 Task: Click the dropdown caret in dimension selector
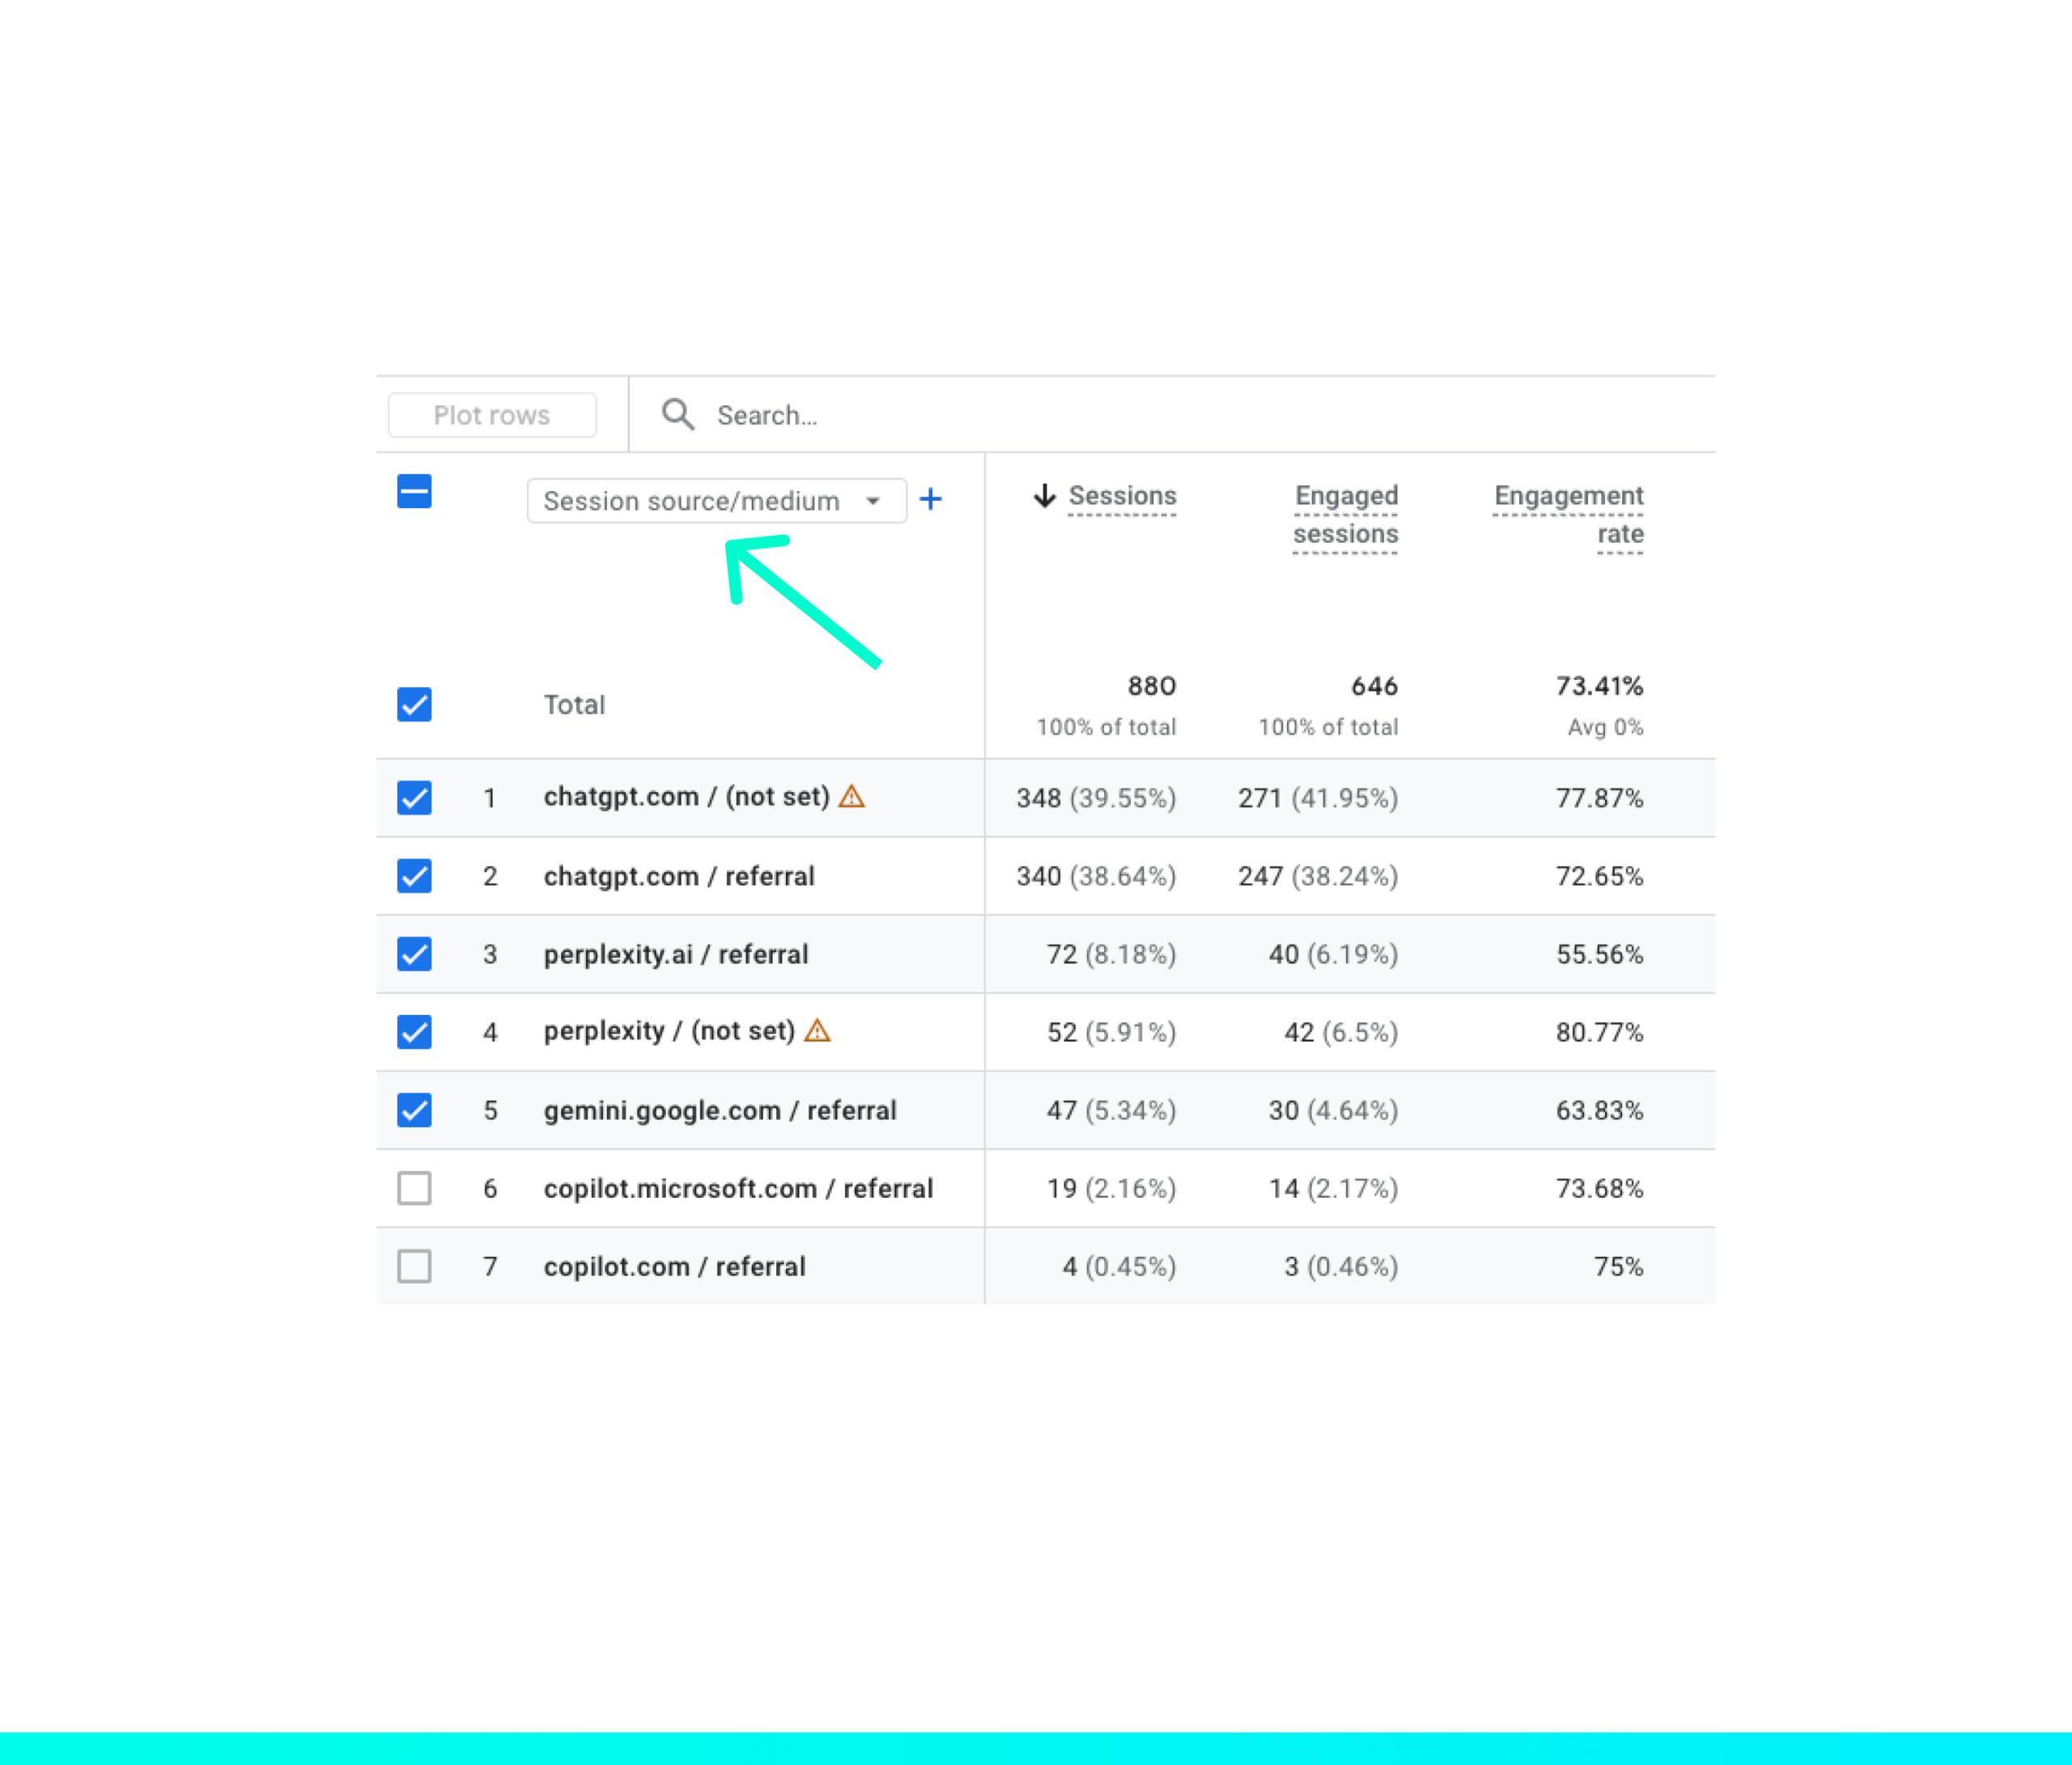coord(873,500)
